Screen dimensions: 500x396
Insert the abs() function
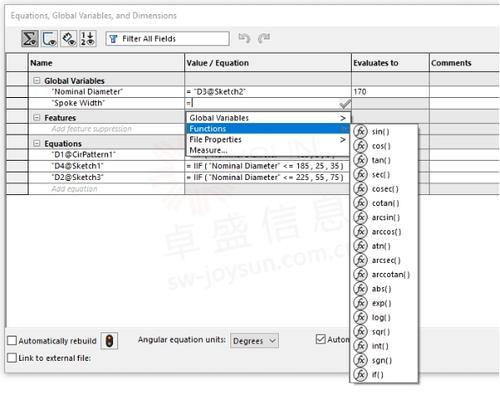385,289
